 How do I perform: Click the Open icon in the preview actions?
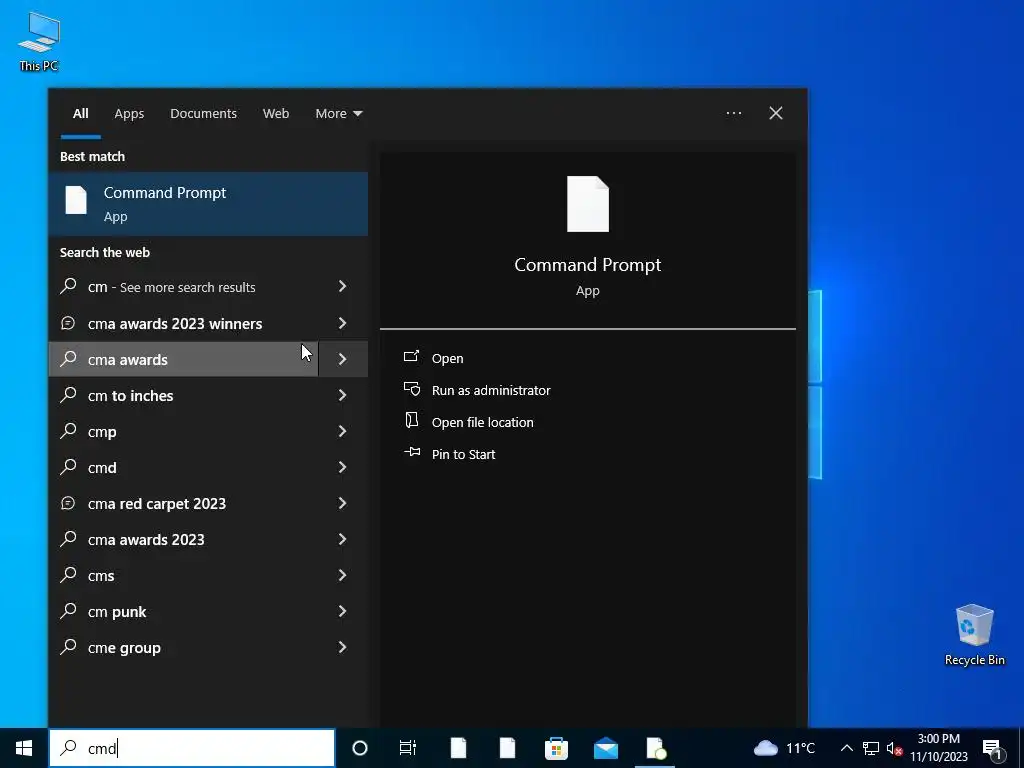(411, 357)
